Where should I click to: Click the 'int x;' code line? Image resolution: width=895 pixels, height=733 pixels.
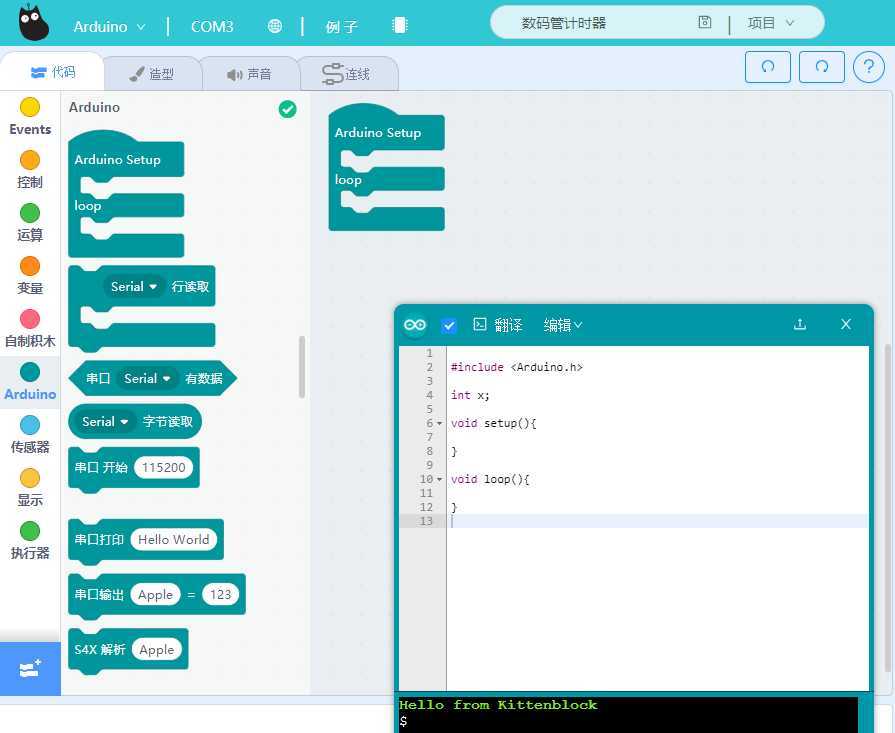[470, 395]
